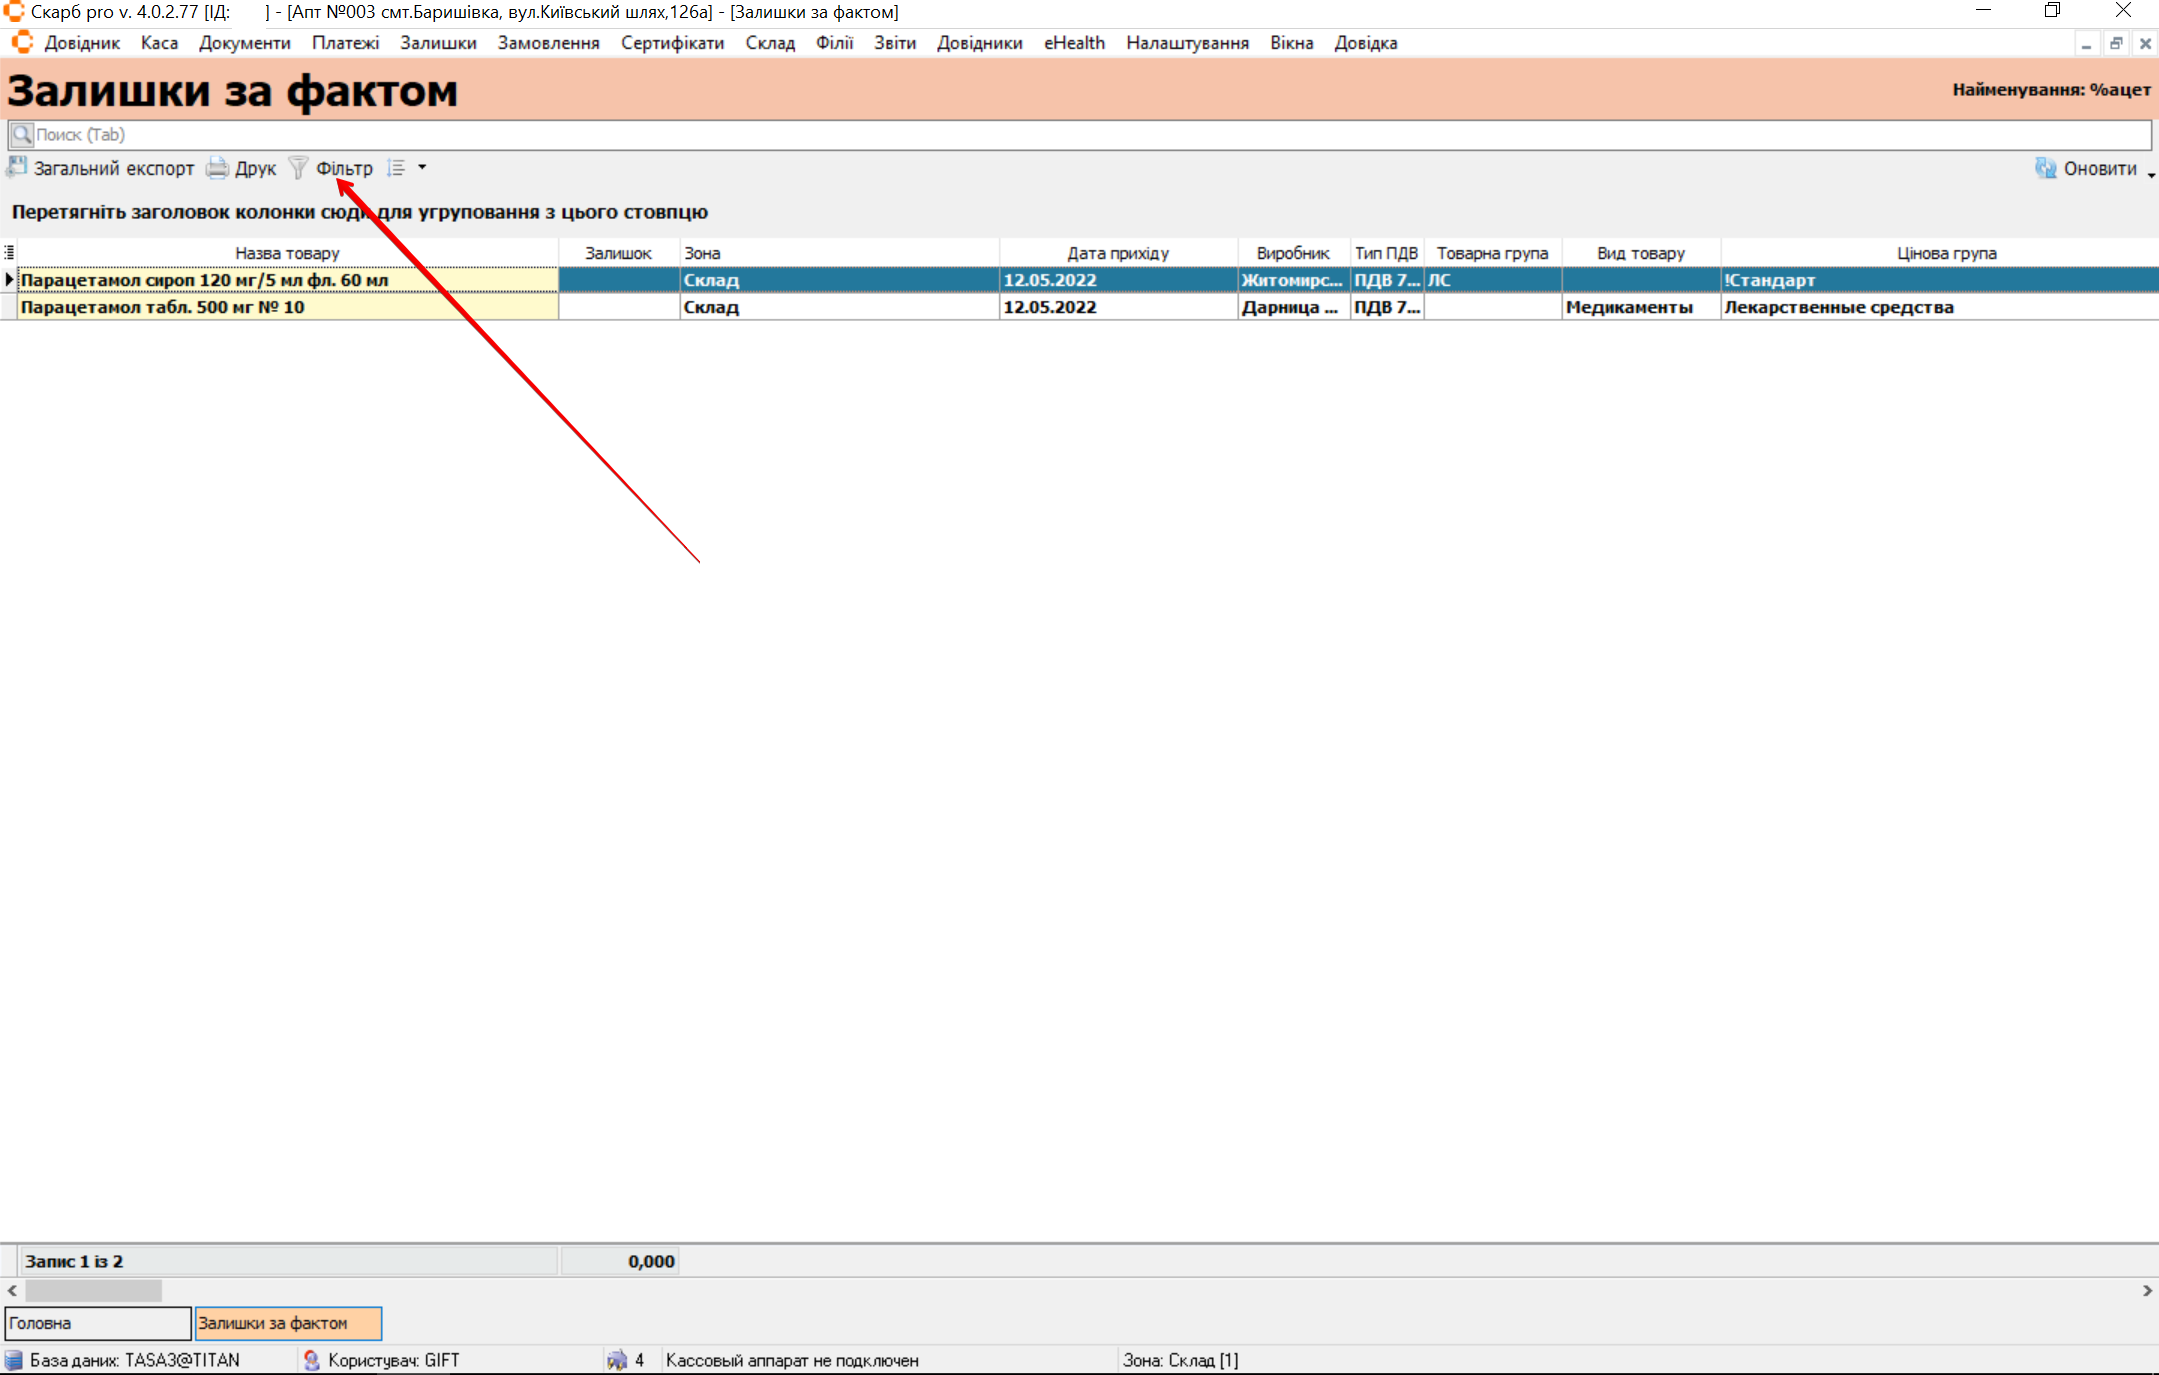Viewport: 2159px width, 1375px height.
Task: Click the Оновити refresh icon
Action: click(x=2045, y=168)
